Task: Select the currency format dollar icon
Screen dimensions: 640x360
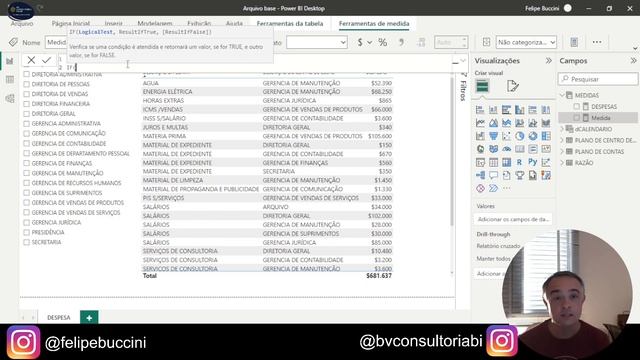Action: click(360, 42)
